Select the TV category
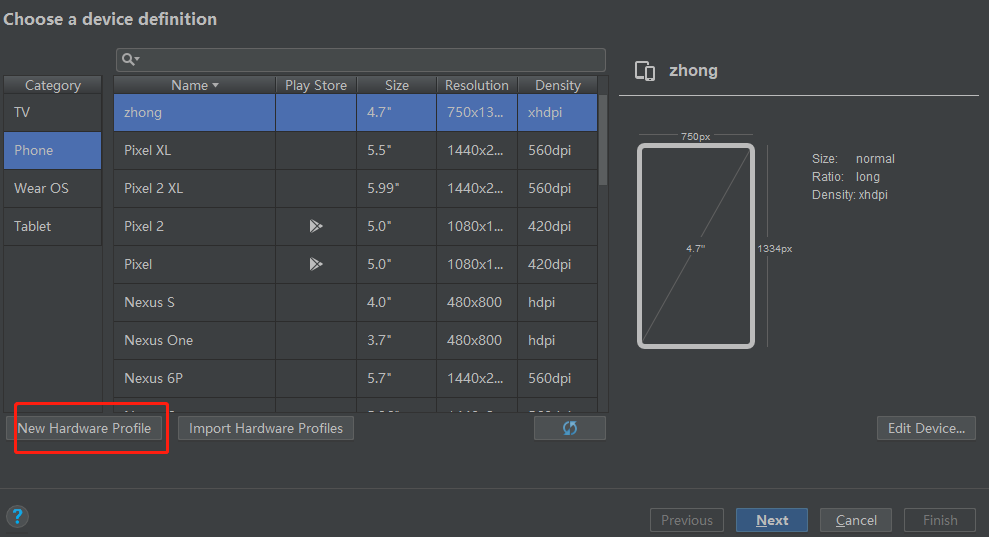989x537 pixels. pos(52,112)
